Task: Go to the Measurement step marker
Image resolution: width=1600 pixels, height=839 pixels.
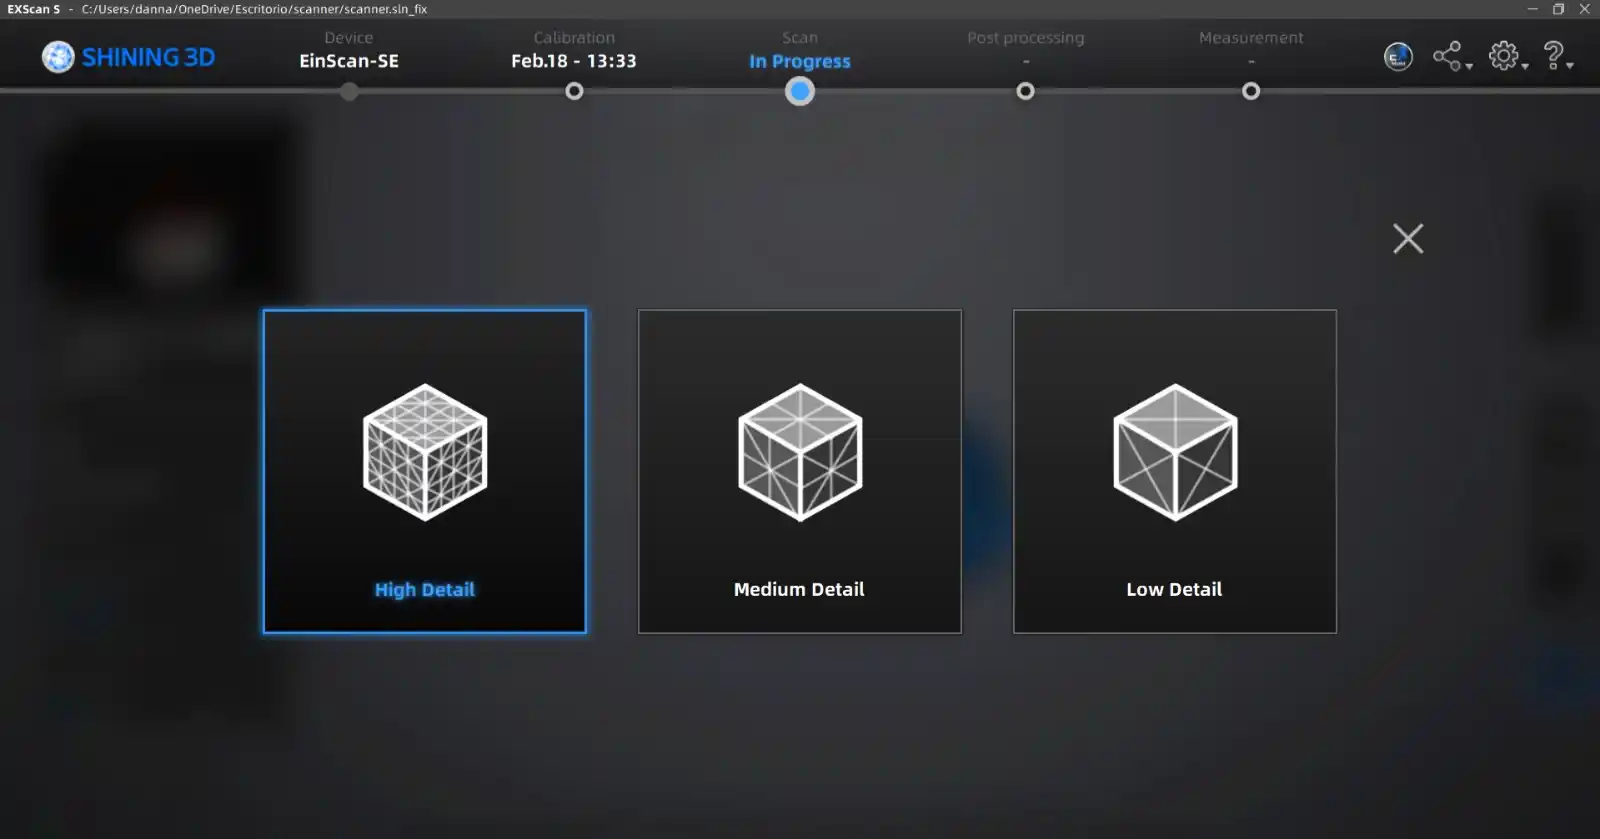Action: pos(1251,91)
